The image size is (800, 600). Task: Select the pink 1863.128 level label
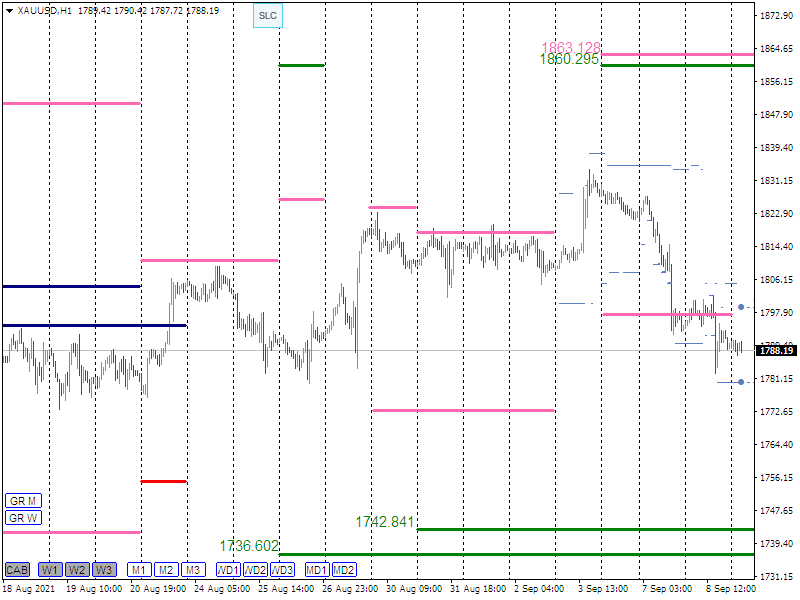click(570, 47)
